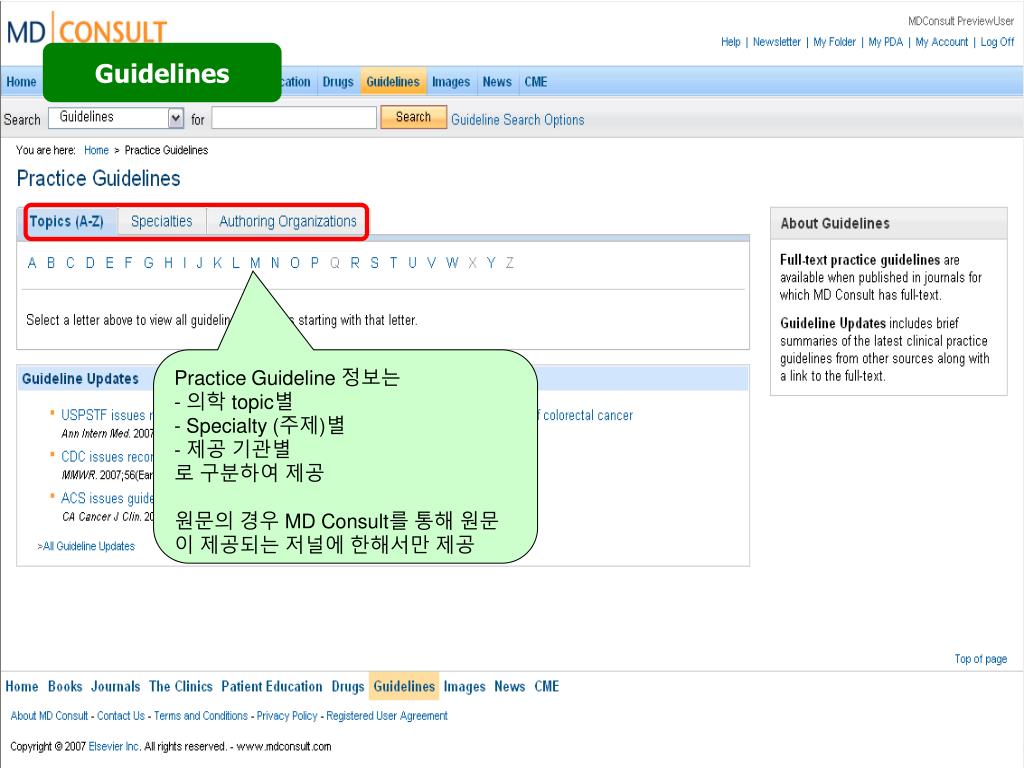Open Books in the footer navigation
This screenshot has height=768, width=1024.
coord(65,686)
